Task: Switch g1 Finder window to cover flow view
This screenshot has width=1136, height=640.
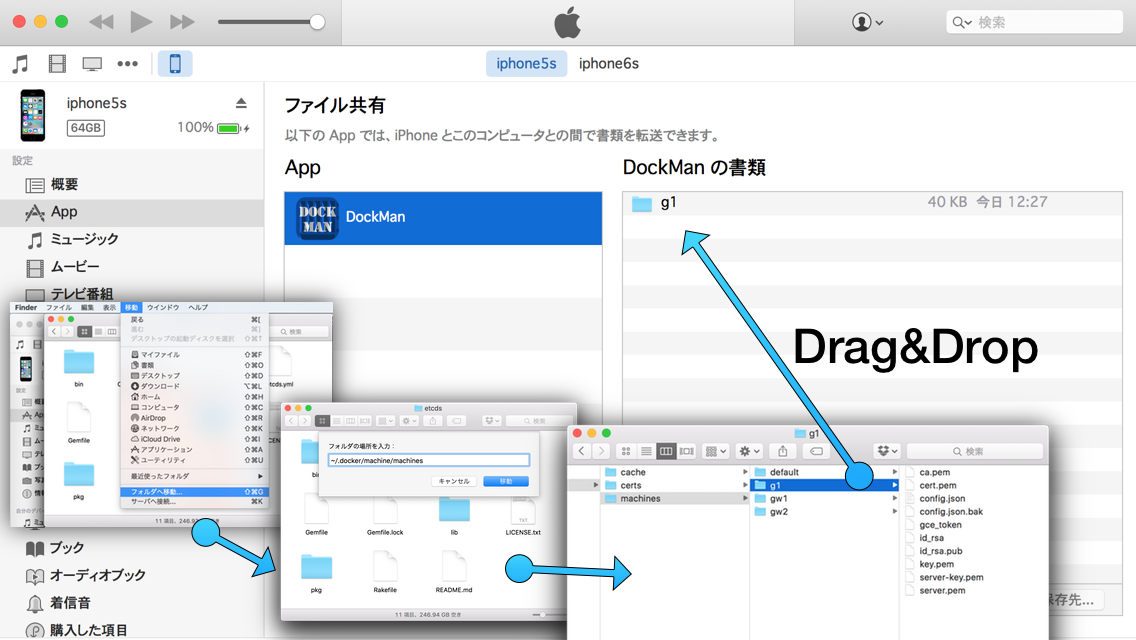Action: [686, 452]
